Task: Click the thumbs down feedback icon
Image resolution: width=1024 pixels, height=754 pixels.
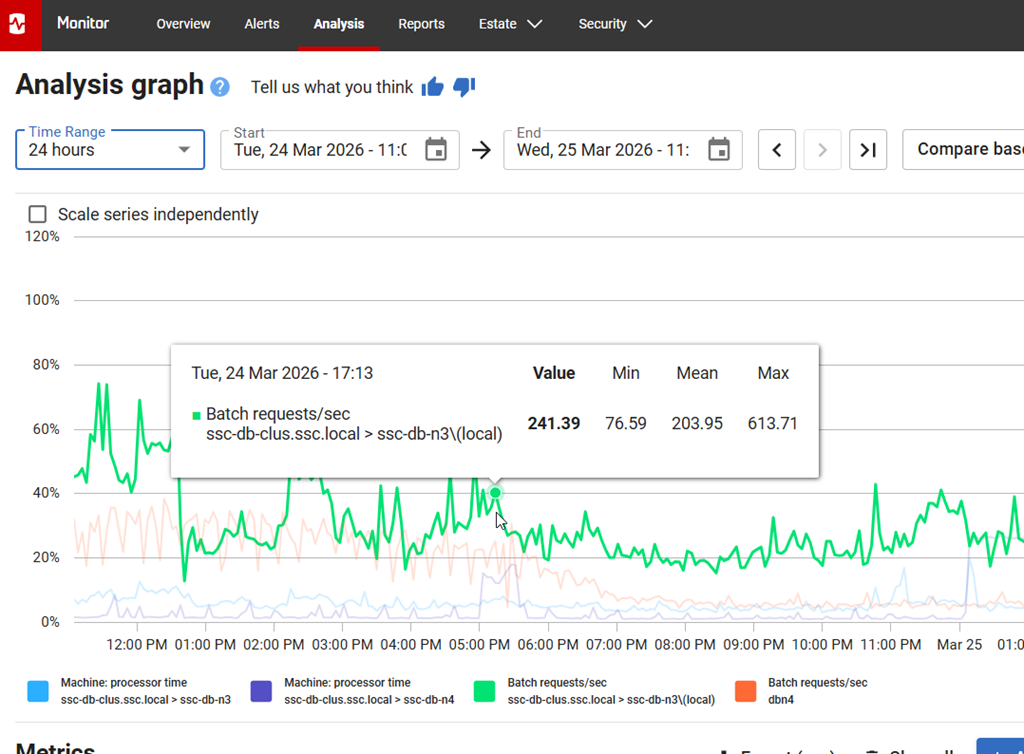Action: point(463,87)
